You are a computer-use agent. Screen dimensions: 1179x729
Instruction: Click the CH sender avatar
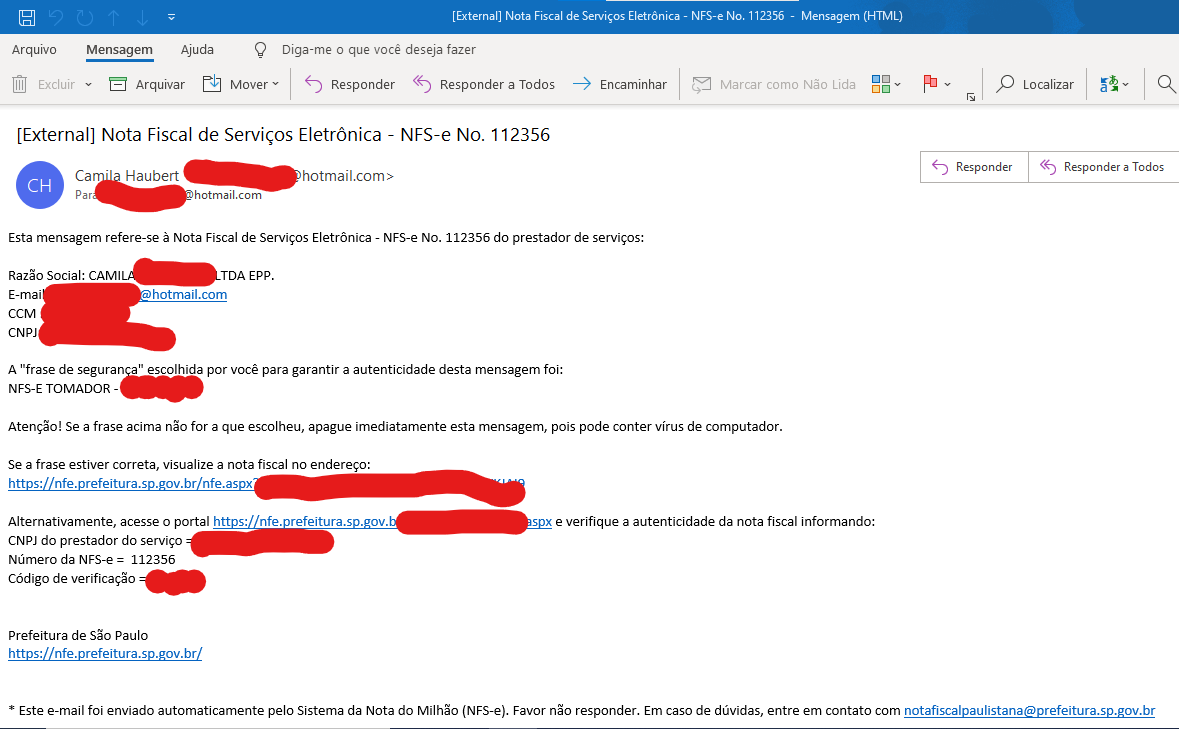click(40, 185)
